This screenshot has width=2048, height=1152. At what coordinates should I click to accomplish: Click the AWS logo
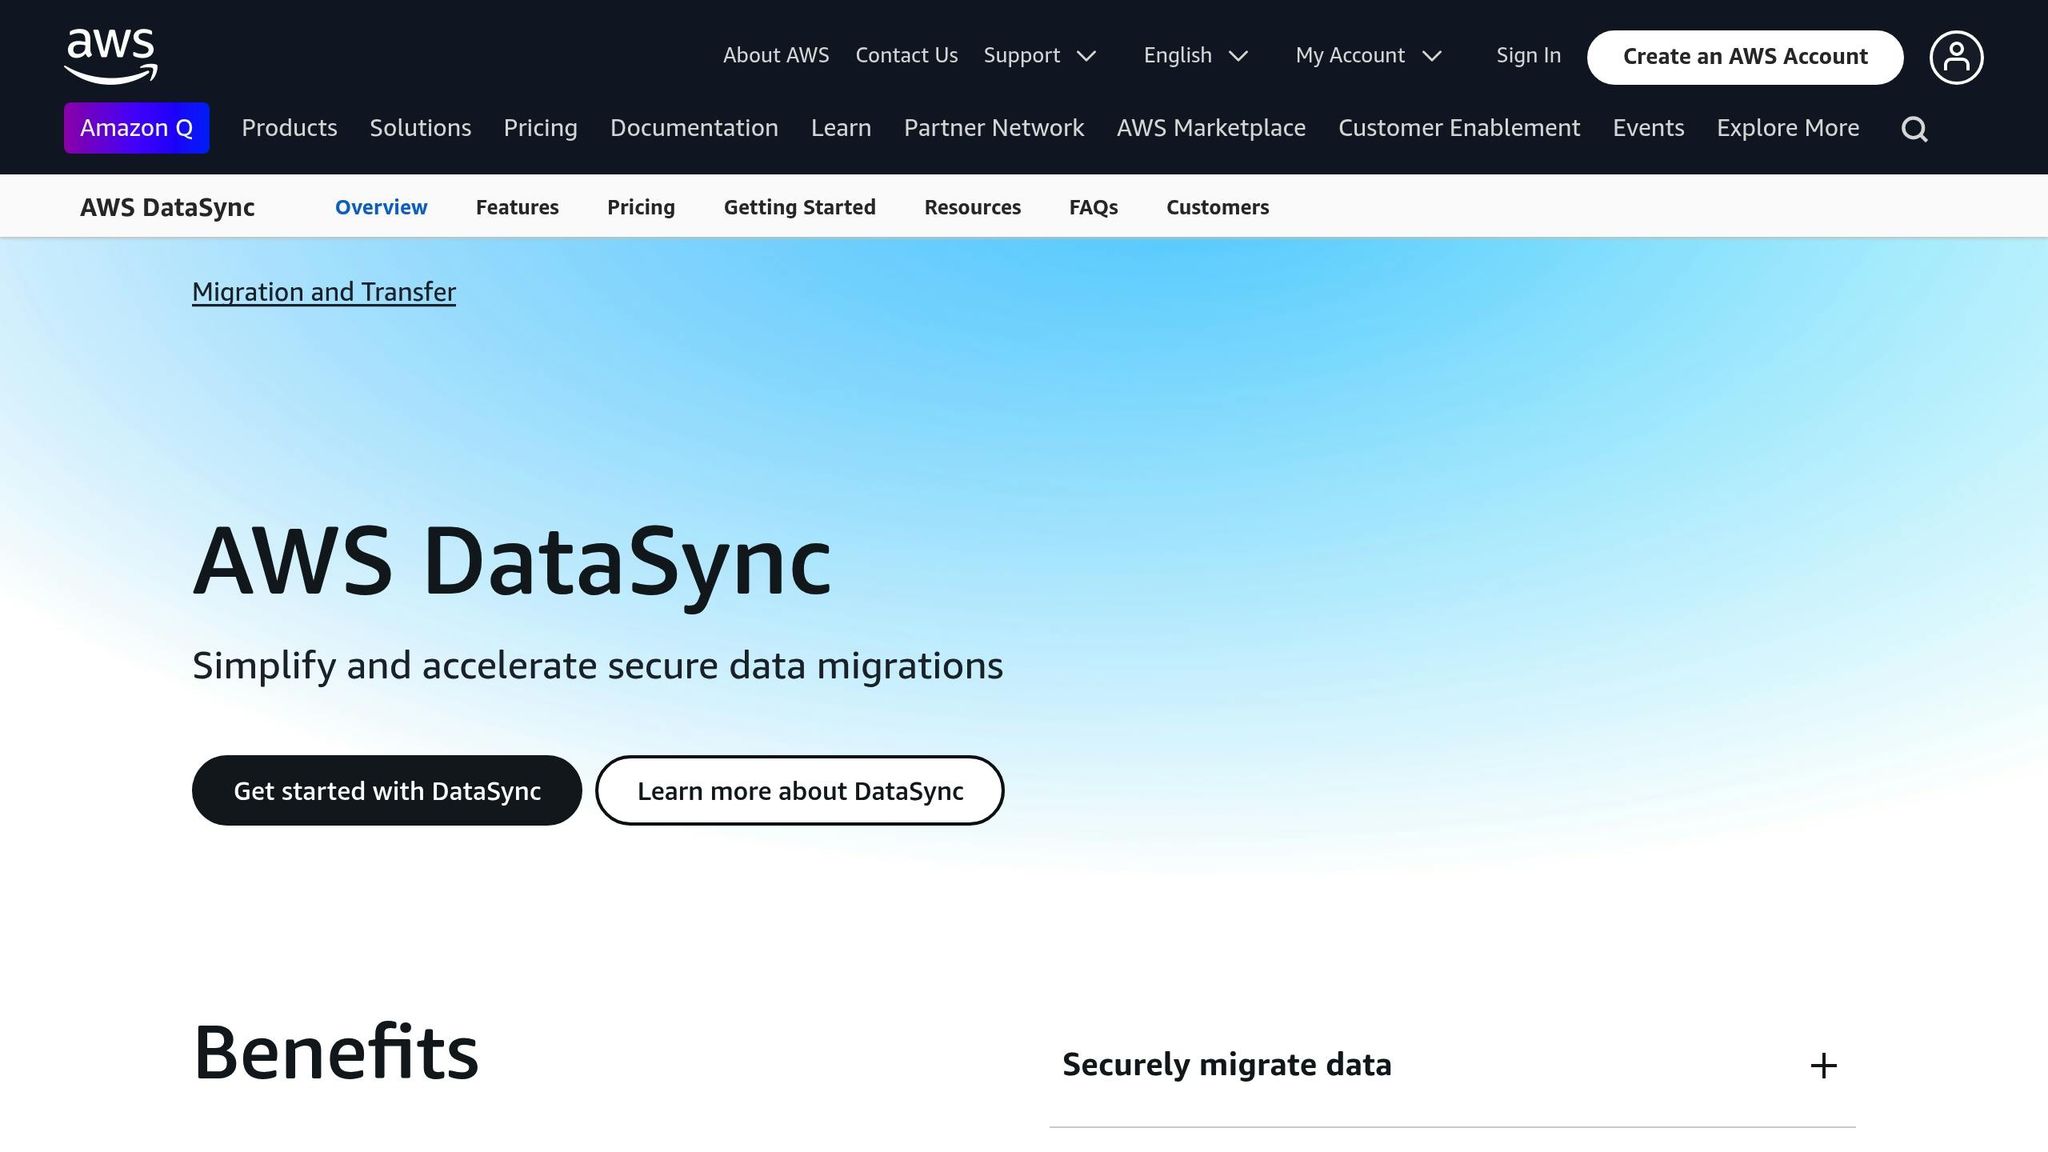point(111,56)
